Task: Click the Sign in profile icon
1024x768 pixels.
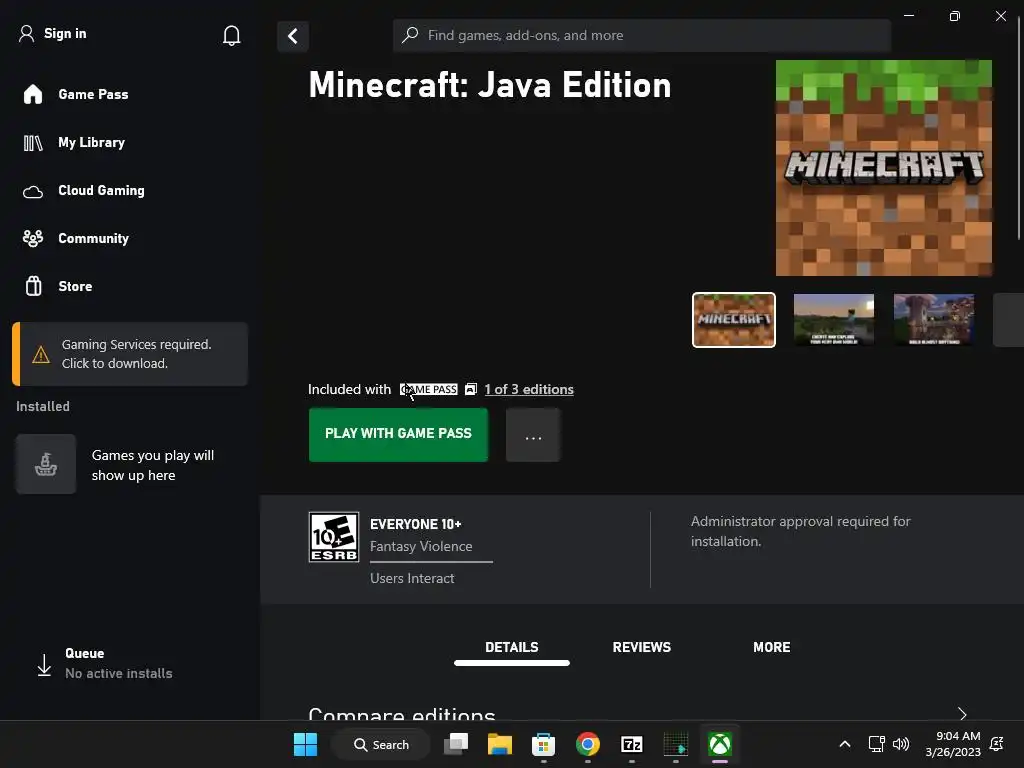Action: 26,34
